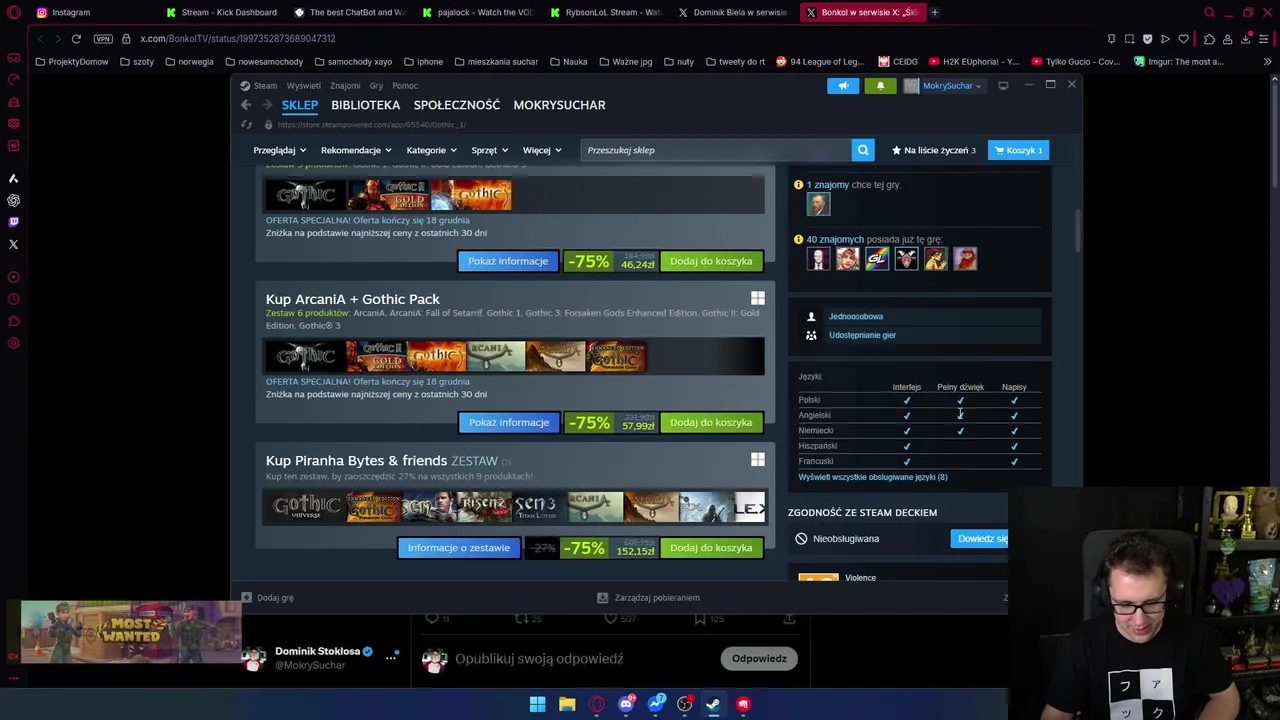Go back in the Steam browser
Image resolution: width=1280 pixels, height=720 pixels.
point(246,105)
